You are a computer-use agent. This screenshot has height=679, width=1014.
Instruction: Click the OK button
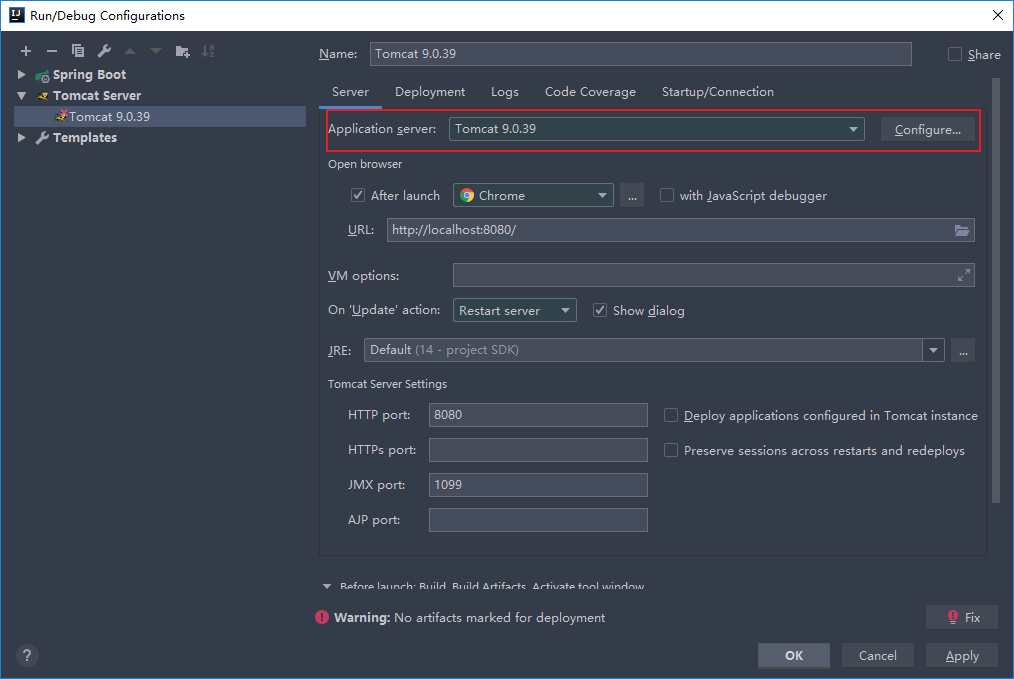click(794, 656)
